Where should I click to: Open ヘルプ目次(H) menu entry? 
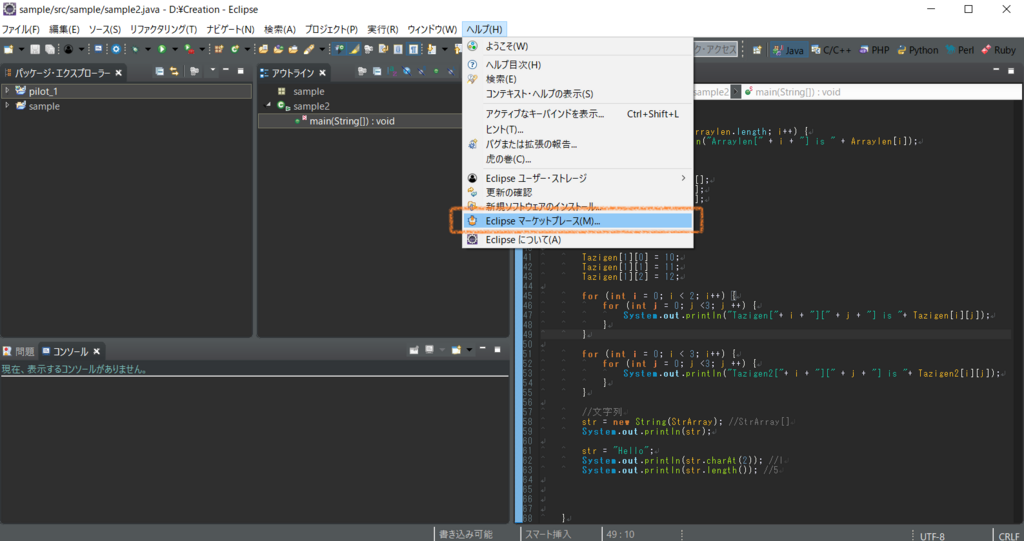(x=578, y=65)
